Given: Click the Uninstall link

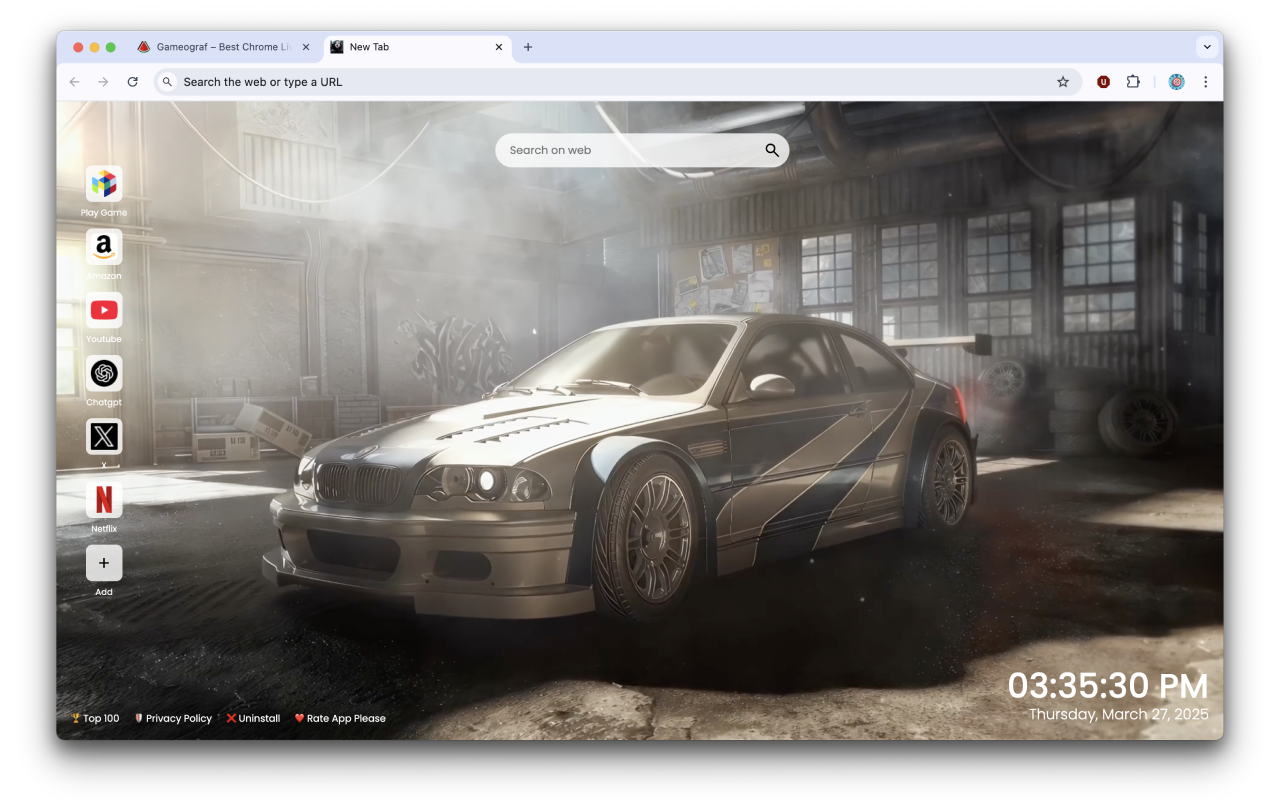Looking at the screenshot, I should point(253,718).
